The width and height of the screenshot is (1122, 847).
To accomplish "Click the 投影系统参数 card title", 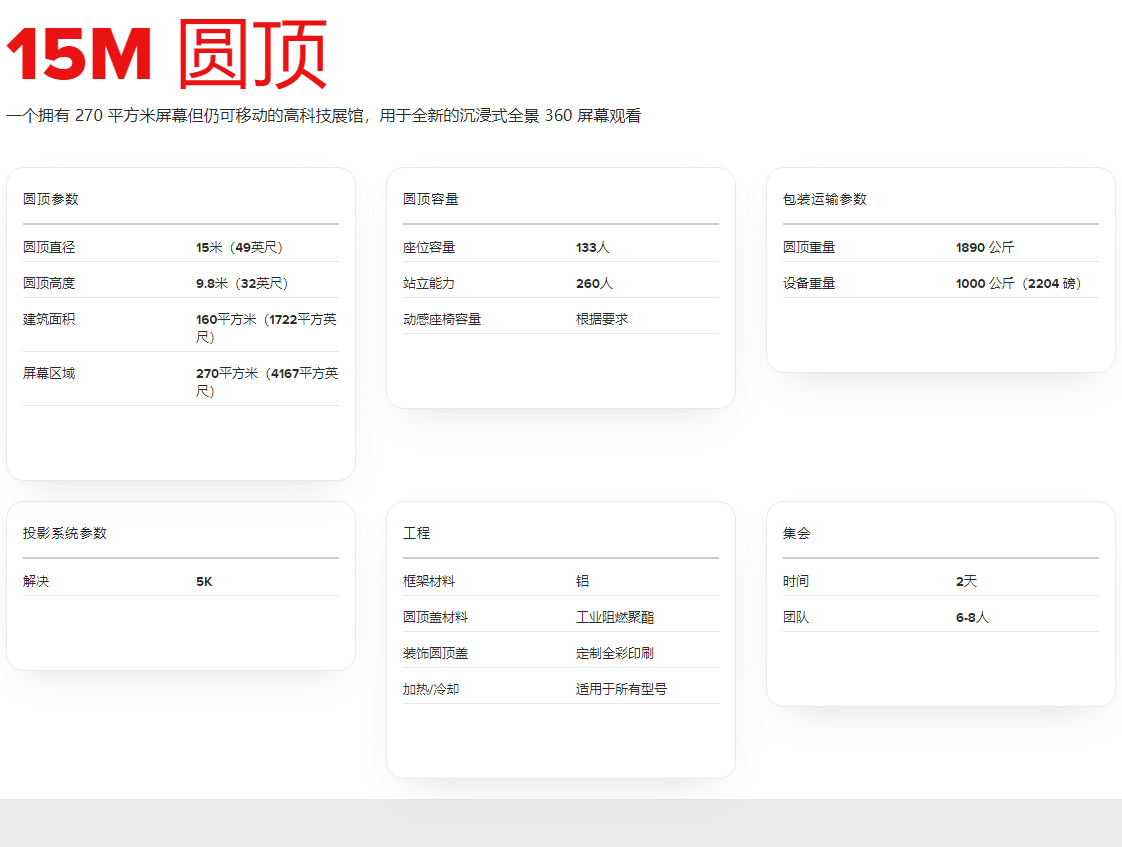I will 65,533.
